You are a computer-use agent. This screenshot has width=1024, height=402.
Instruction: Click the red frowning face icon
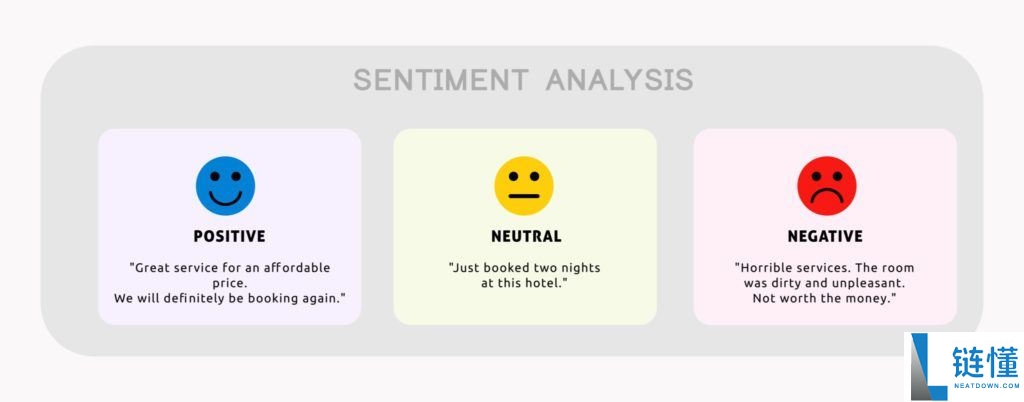point(827,186)
